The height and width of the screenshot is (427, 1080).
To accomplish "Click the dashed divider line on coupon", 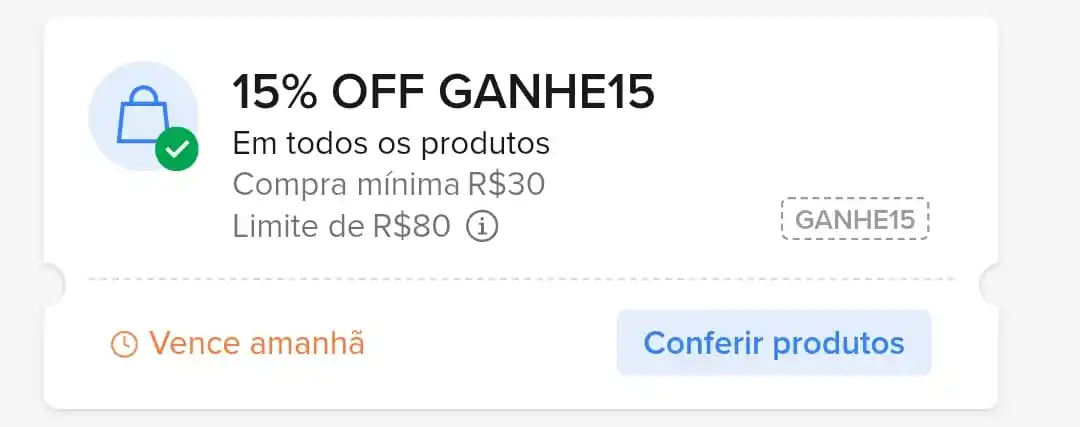I will coord(521,280).
